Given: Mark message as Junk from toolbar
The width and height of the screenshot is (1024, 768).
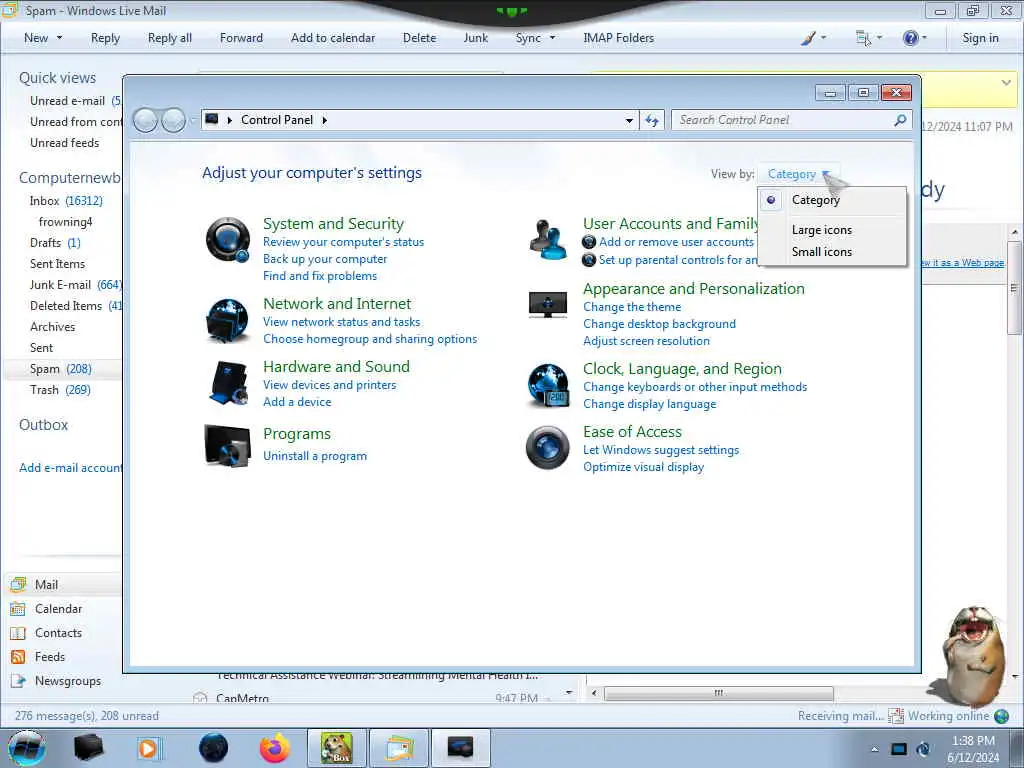Looking at the screenshot, I should point(475,38).
